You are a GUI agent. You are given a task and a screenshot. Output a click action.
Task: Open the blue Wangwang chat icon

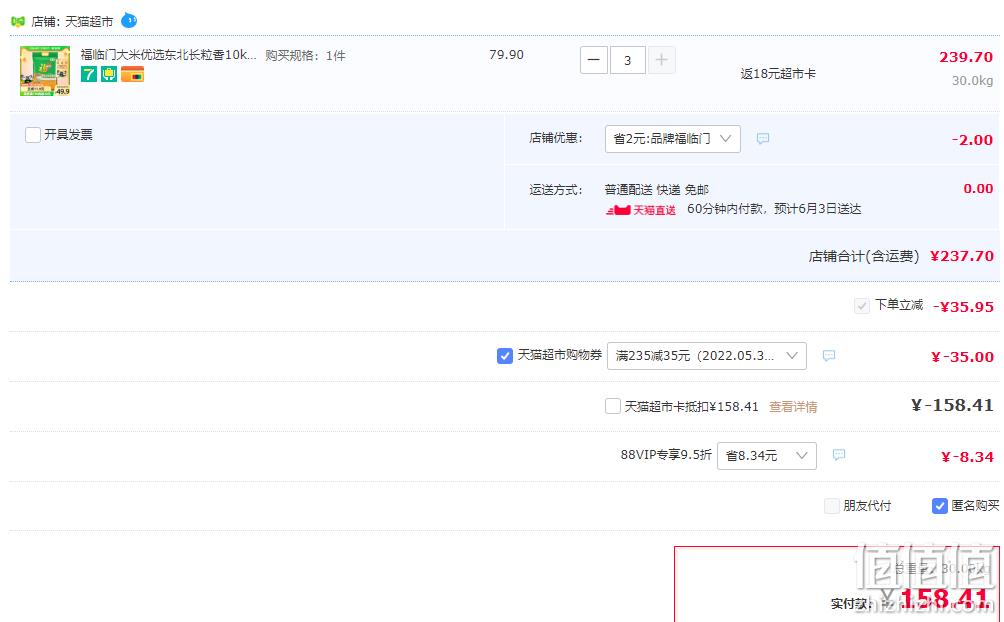tap(129, 20)
